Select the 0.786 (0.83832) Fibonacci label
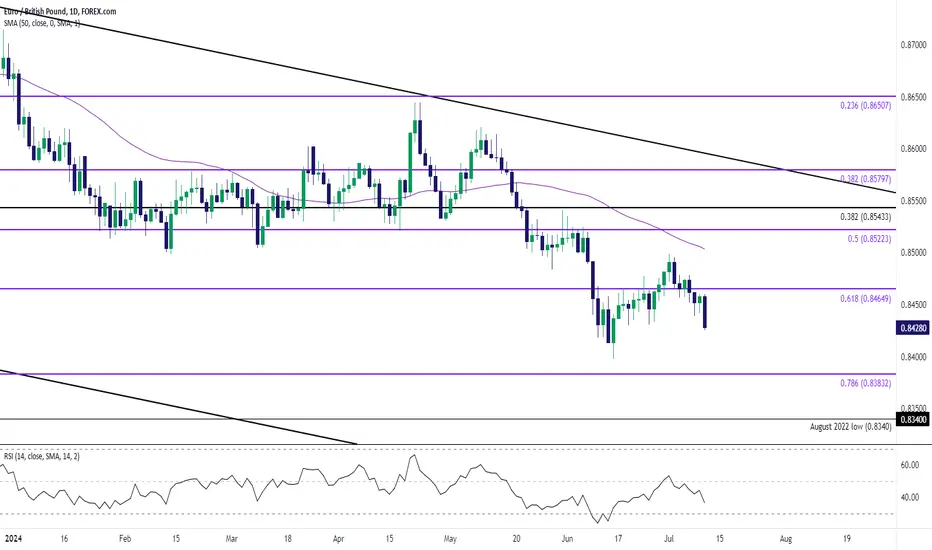 click(865, 384)
